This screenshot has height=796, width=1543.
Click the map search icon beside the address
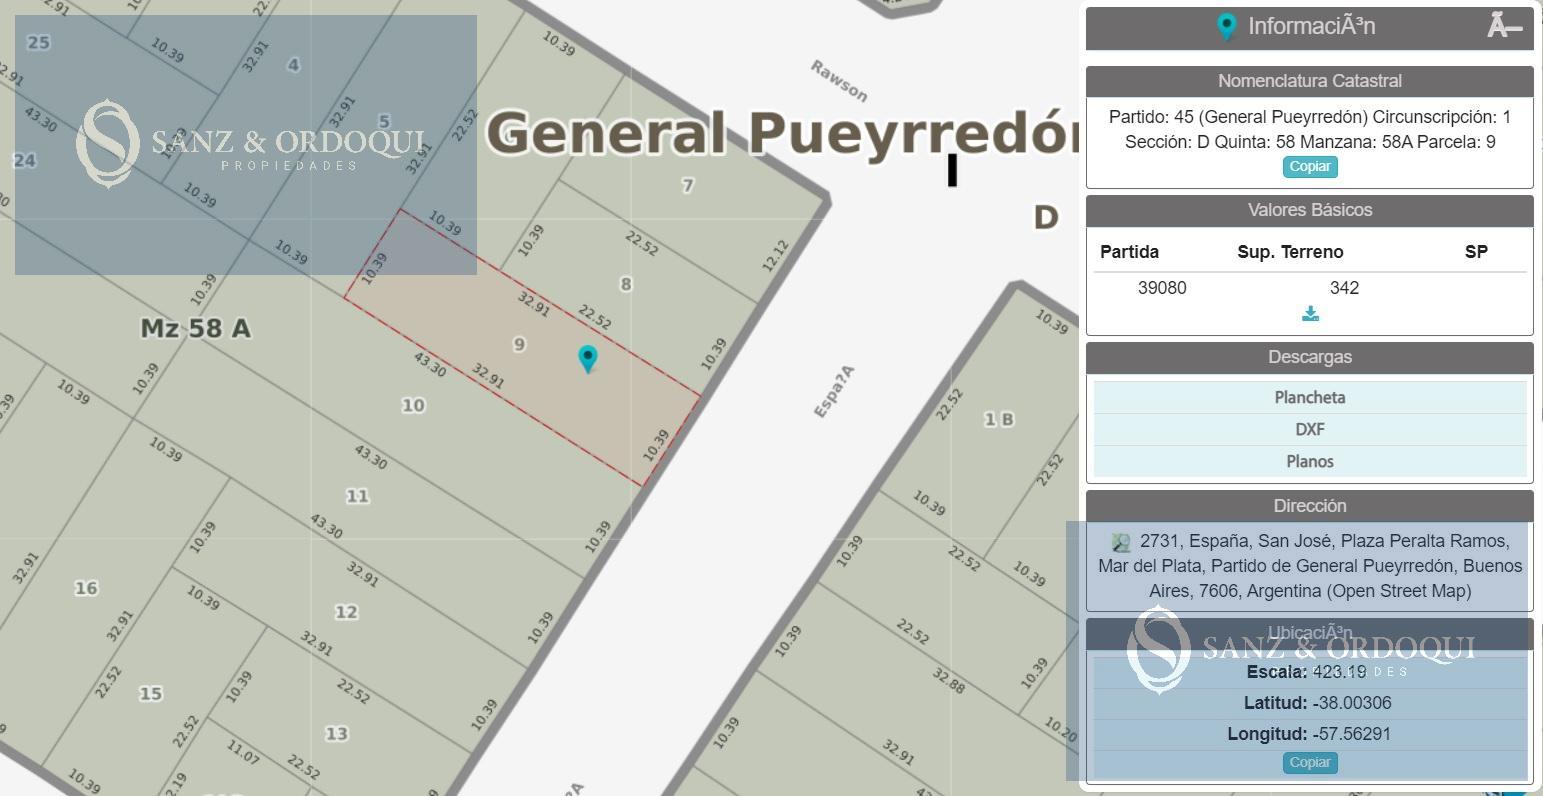[1121, 542]
